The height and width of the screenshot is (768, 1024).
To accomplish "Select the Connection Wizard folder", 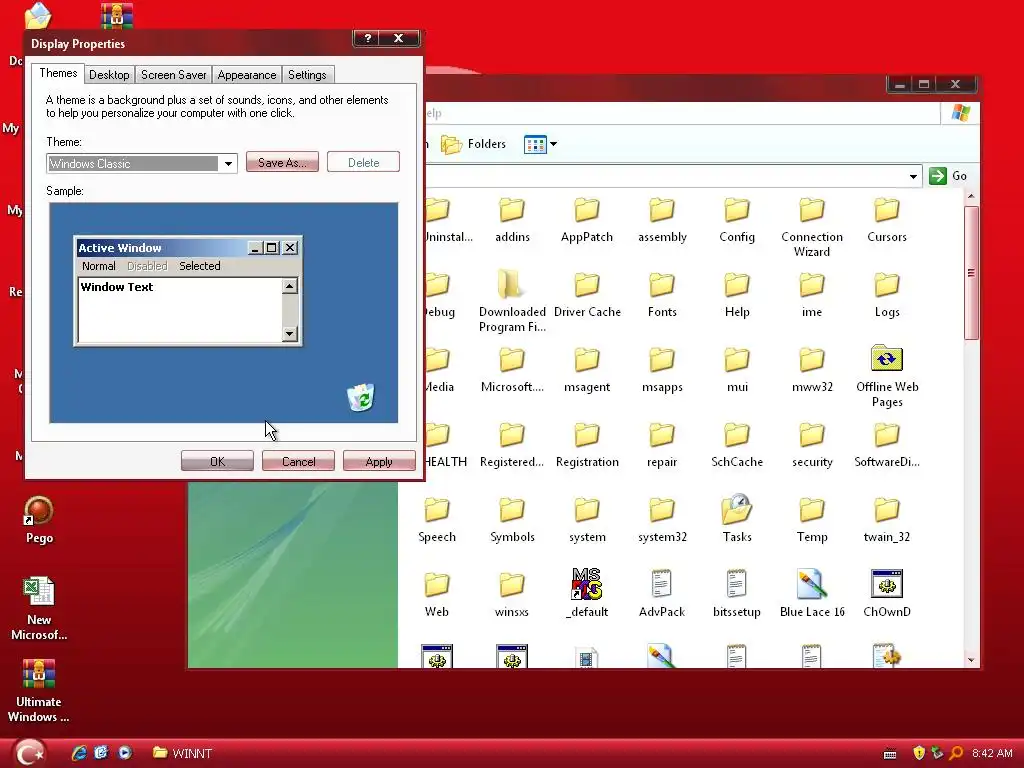I will coord(812,228).
